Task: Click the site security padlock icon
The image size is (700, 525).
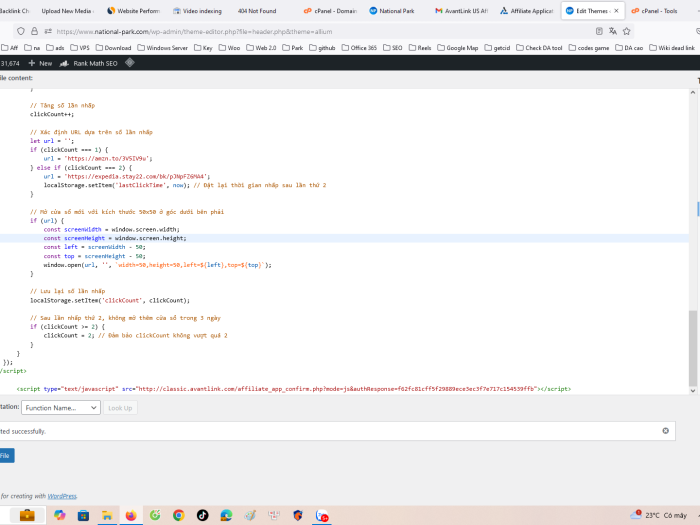Action: (x=34, y=31)
